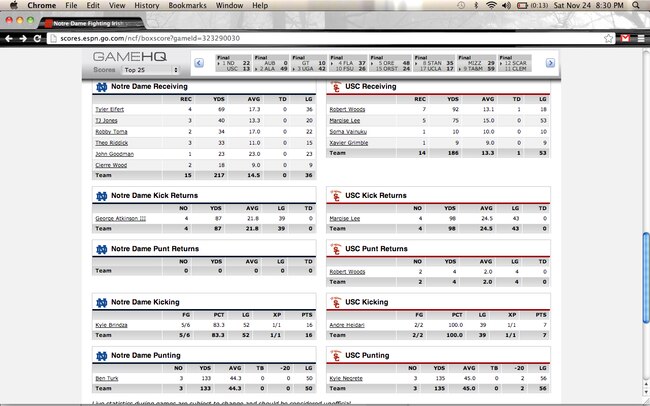Open Spotlight search magnifier

635,5
